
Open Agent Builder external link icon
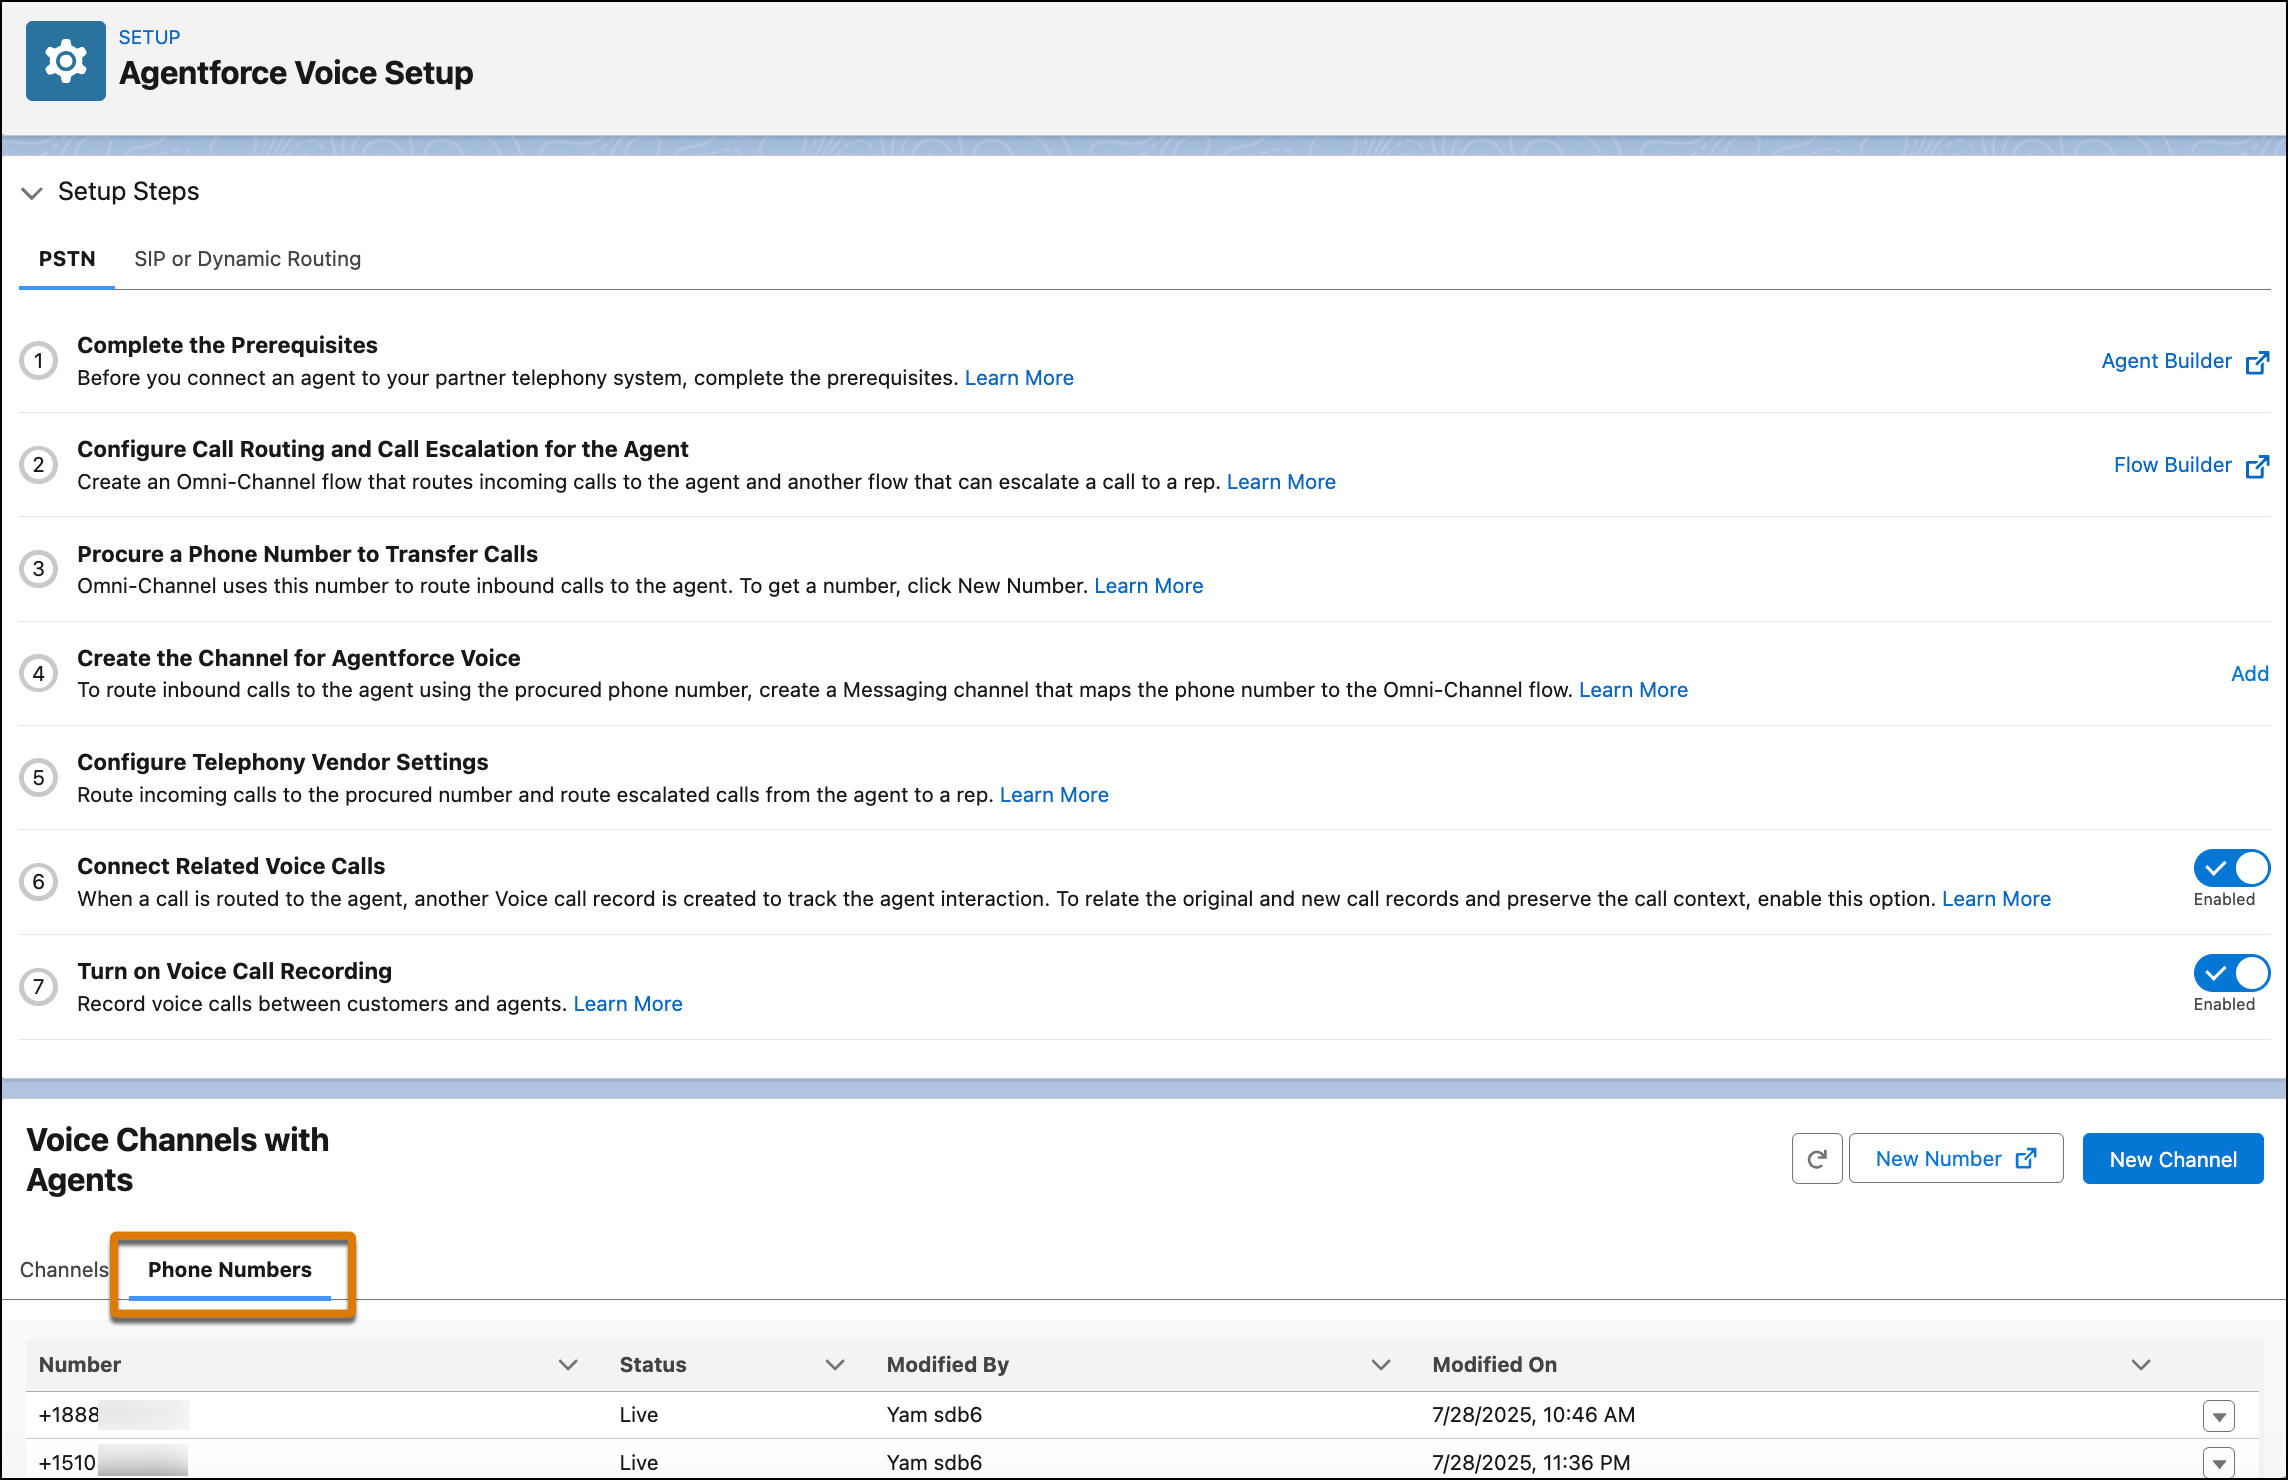point(2257,362)
